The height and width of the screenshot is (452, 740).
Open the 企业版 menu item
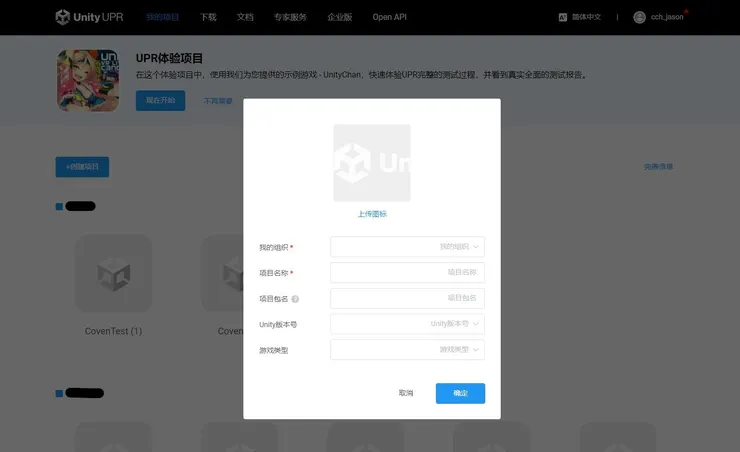point(340,17)
